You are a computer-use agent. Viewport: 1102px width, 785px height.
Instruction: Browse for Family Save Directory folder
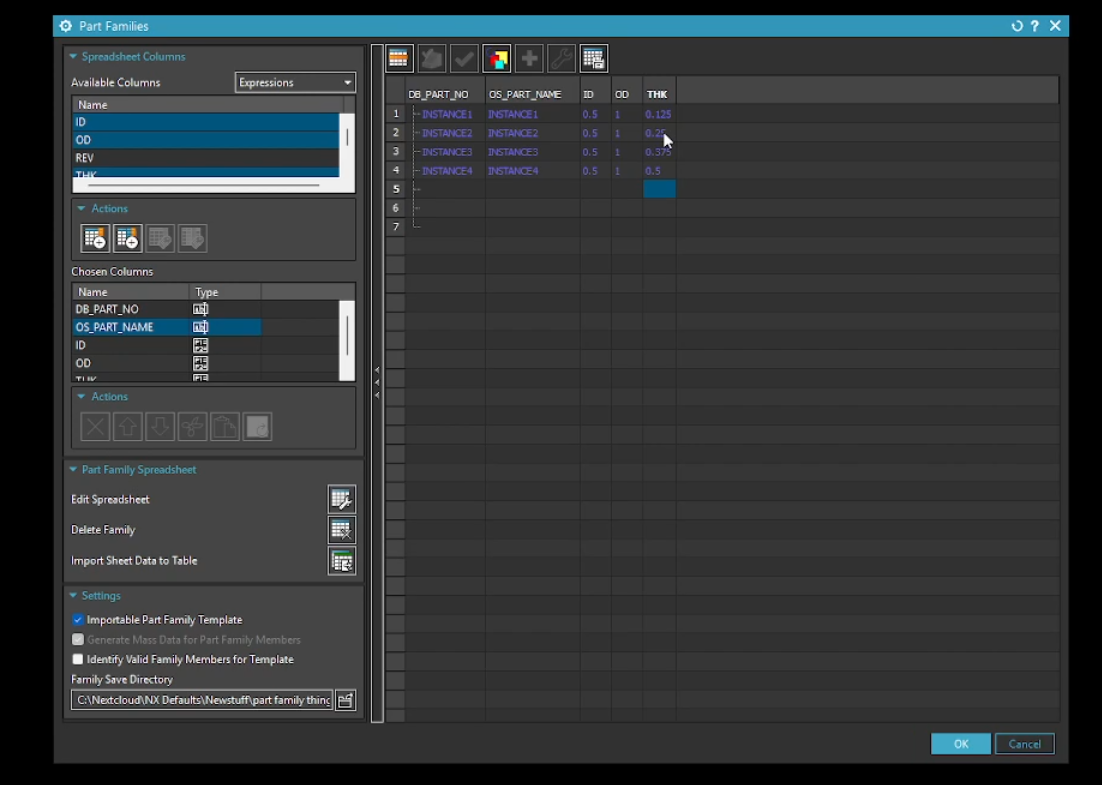(x=345, y=700)
